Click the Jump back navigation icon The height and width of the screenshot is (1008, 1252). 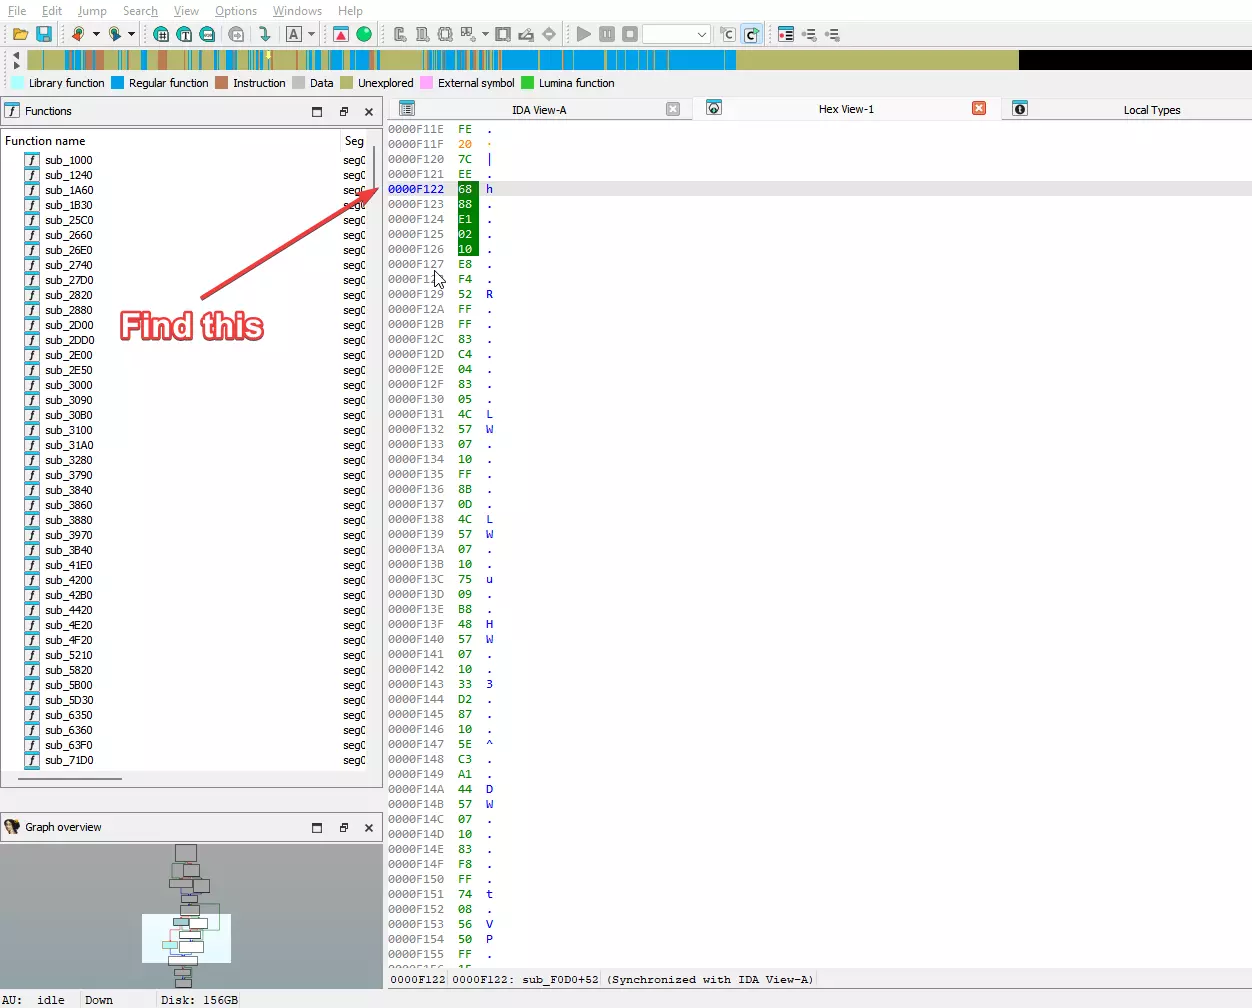78,34
